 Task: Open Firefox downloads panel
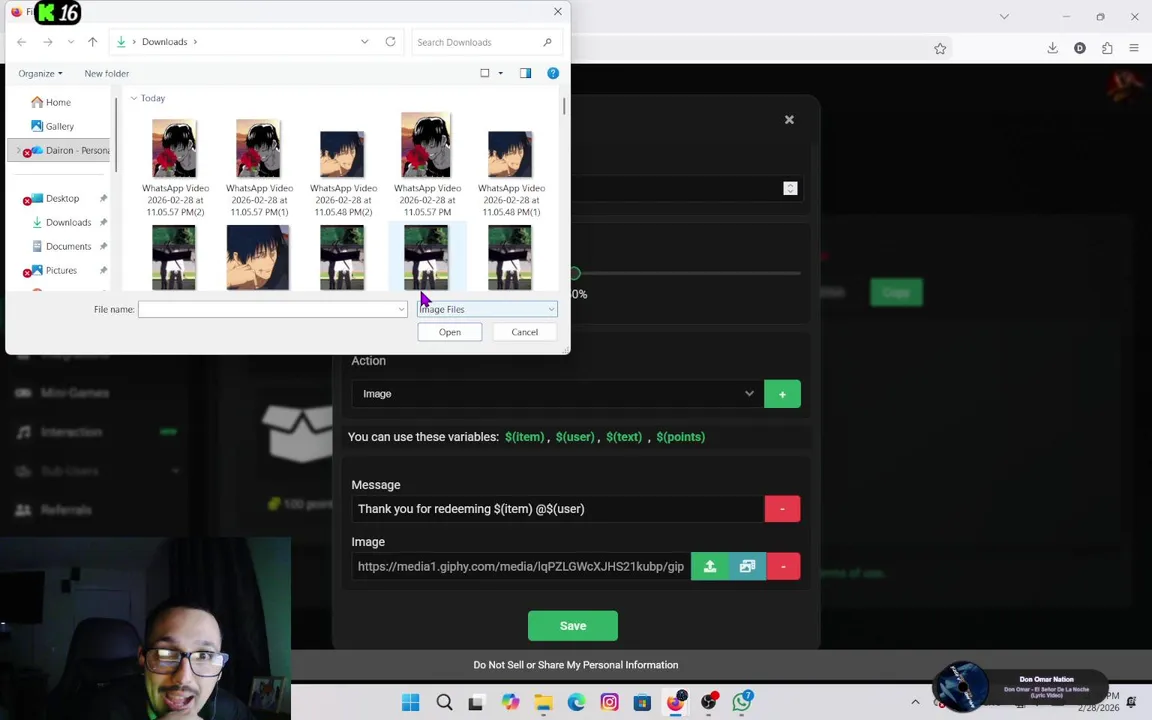tap(1052, 48)
